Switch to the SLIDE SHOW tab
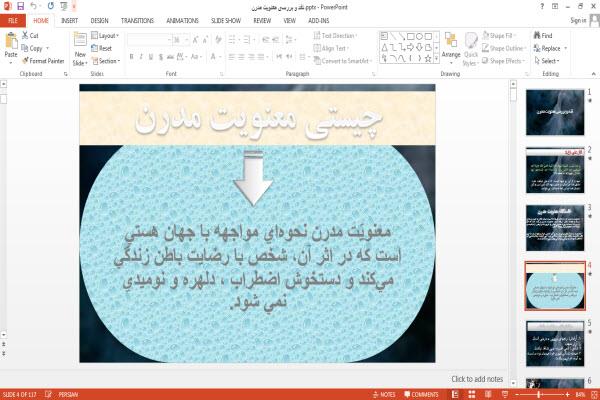The width and height of the screenshot is (600, 400). (x=226, y=21)
